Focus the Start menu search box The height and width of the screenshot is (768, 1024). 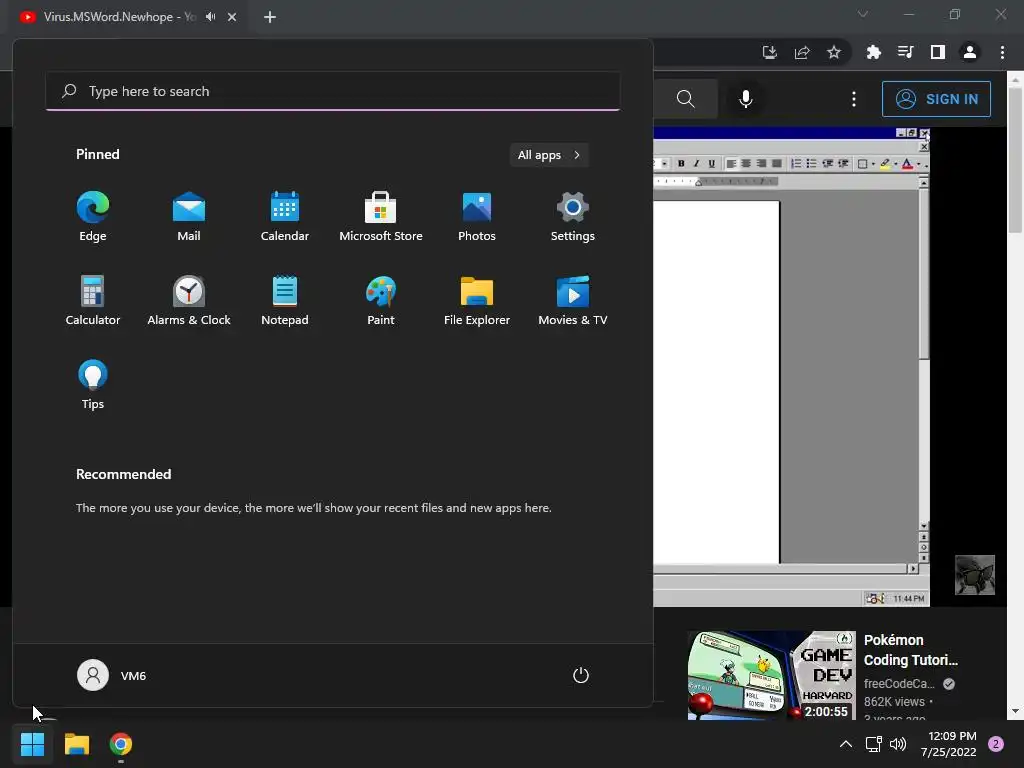click(332, 91)
